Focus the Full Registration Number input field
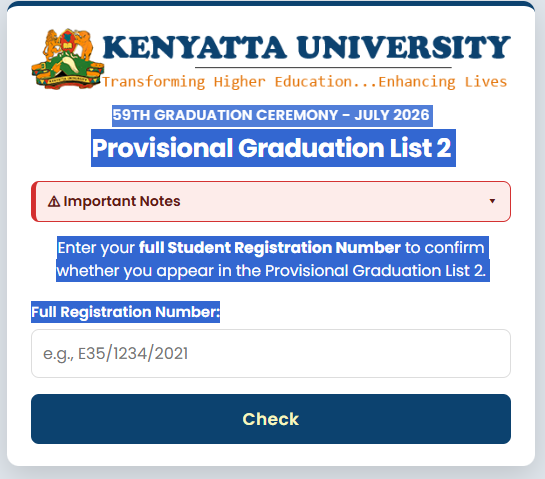The width and height of the screenshot is (545, 479). click(x=271, y=354)
